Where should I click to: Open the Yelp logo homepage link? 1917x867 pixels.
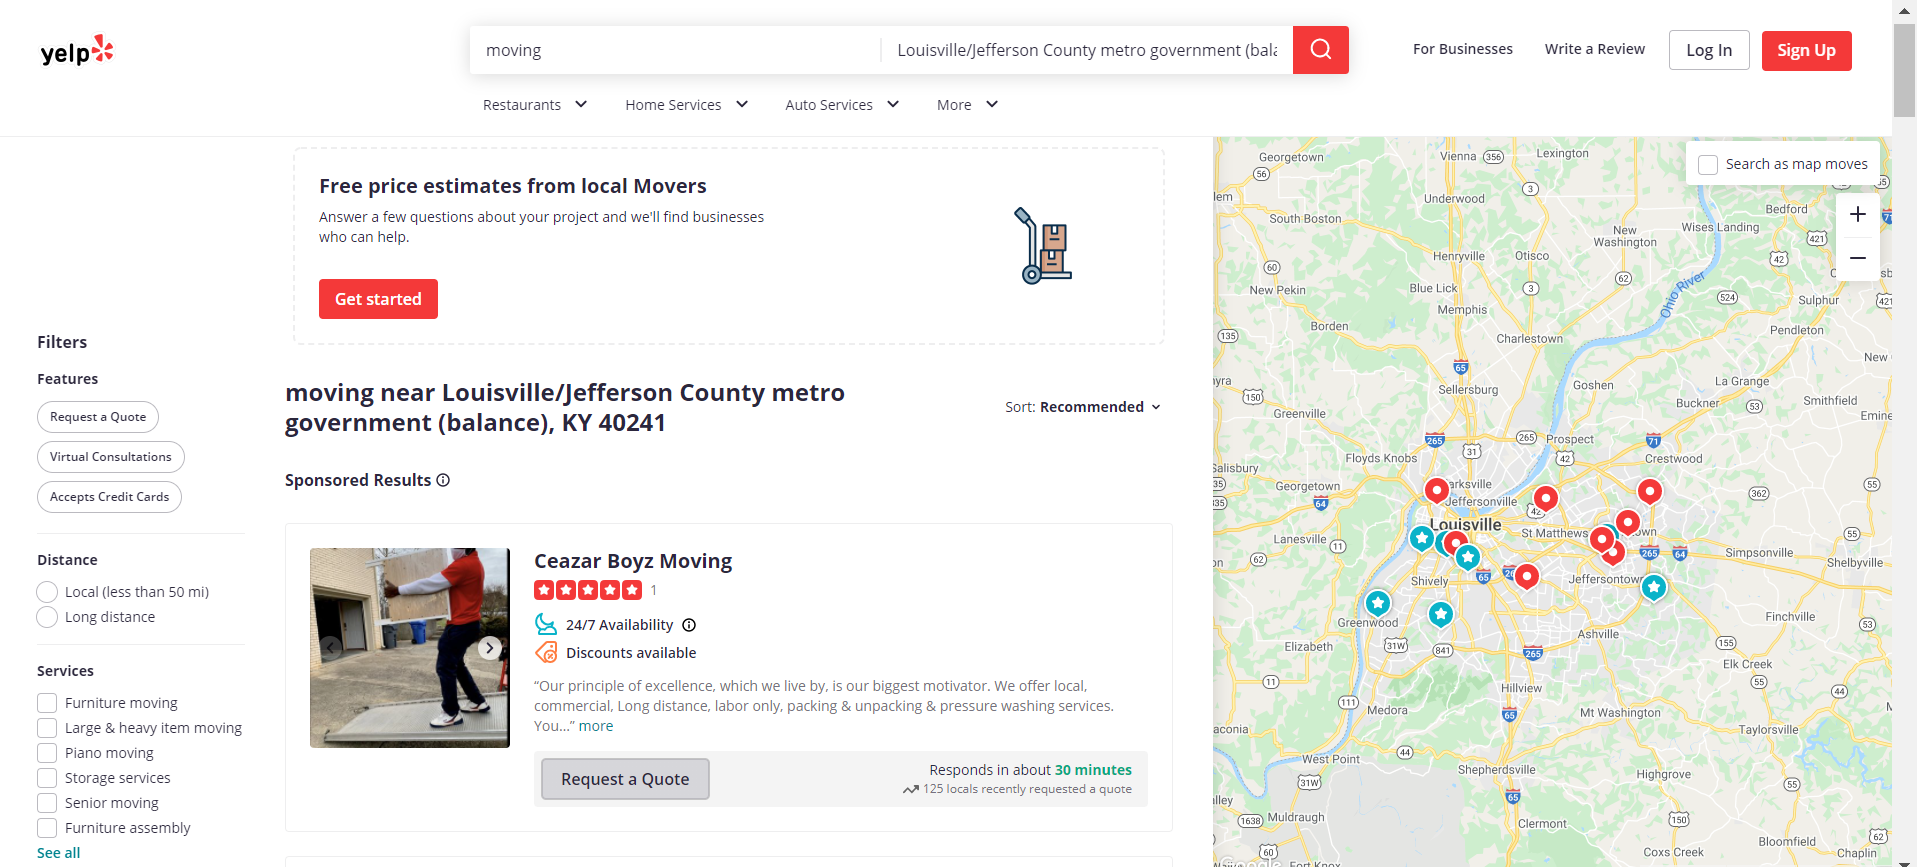77,50
